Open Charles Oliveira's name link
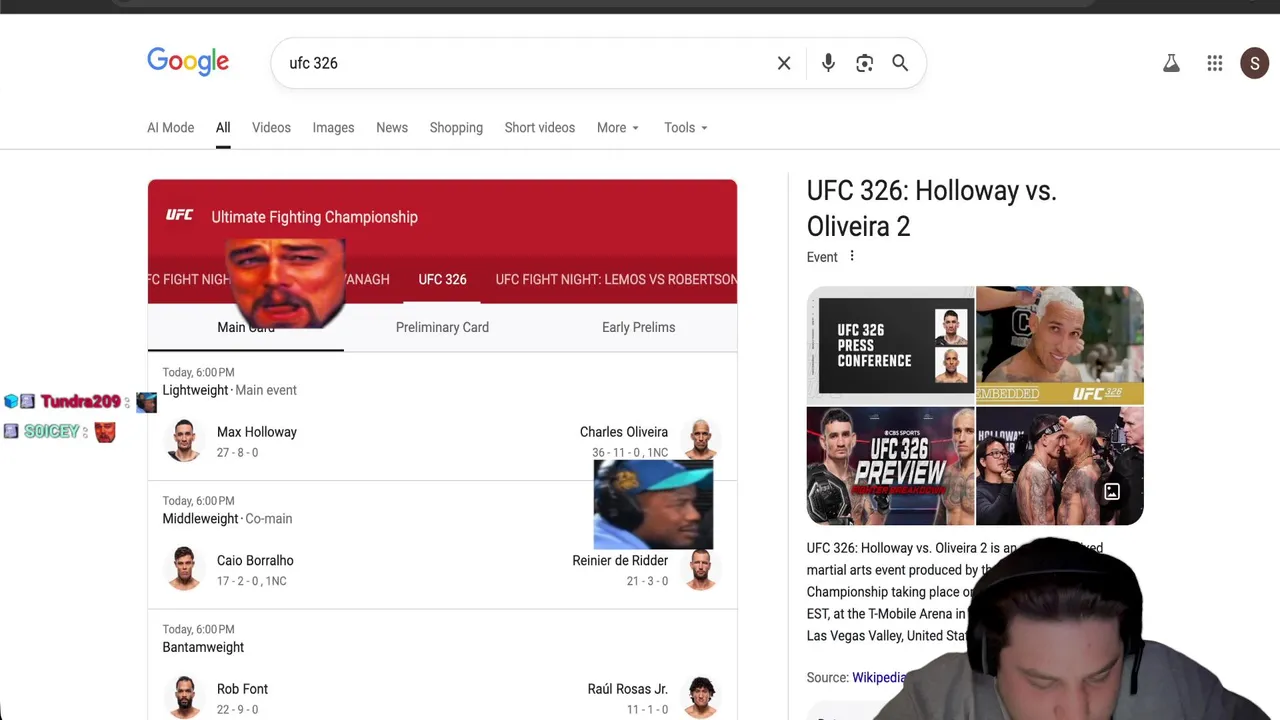The height and width of the screenshot is (720, 1280). (624, 432)
